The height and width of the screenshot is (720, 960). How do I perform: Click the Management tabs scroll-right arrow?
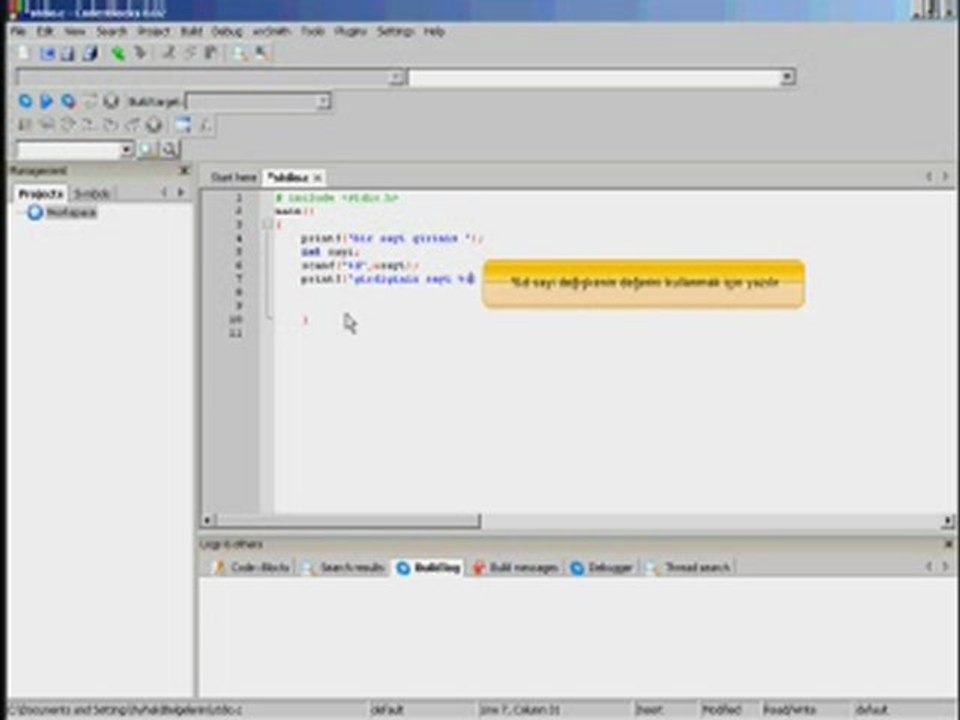click(181, 193)
